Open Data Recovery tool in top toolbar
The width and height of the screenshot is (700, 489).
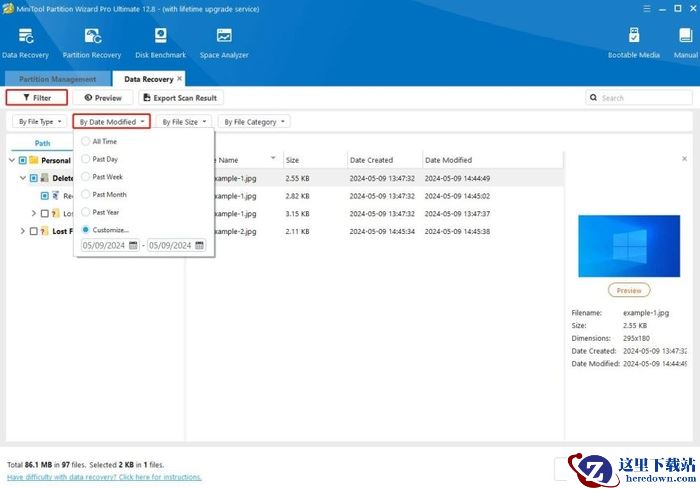tap(25, 43)
